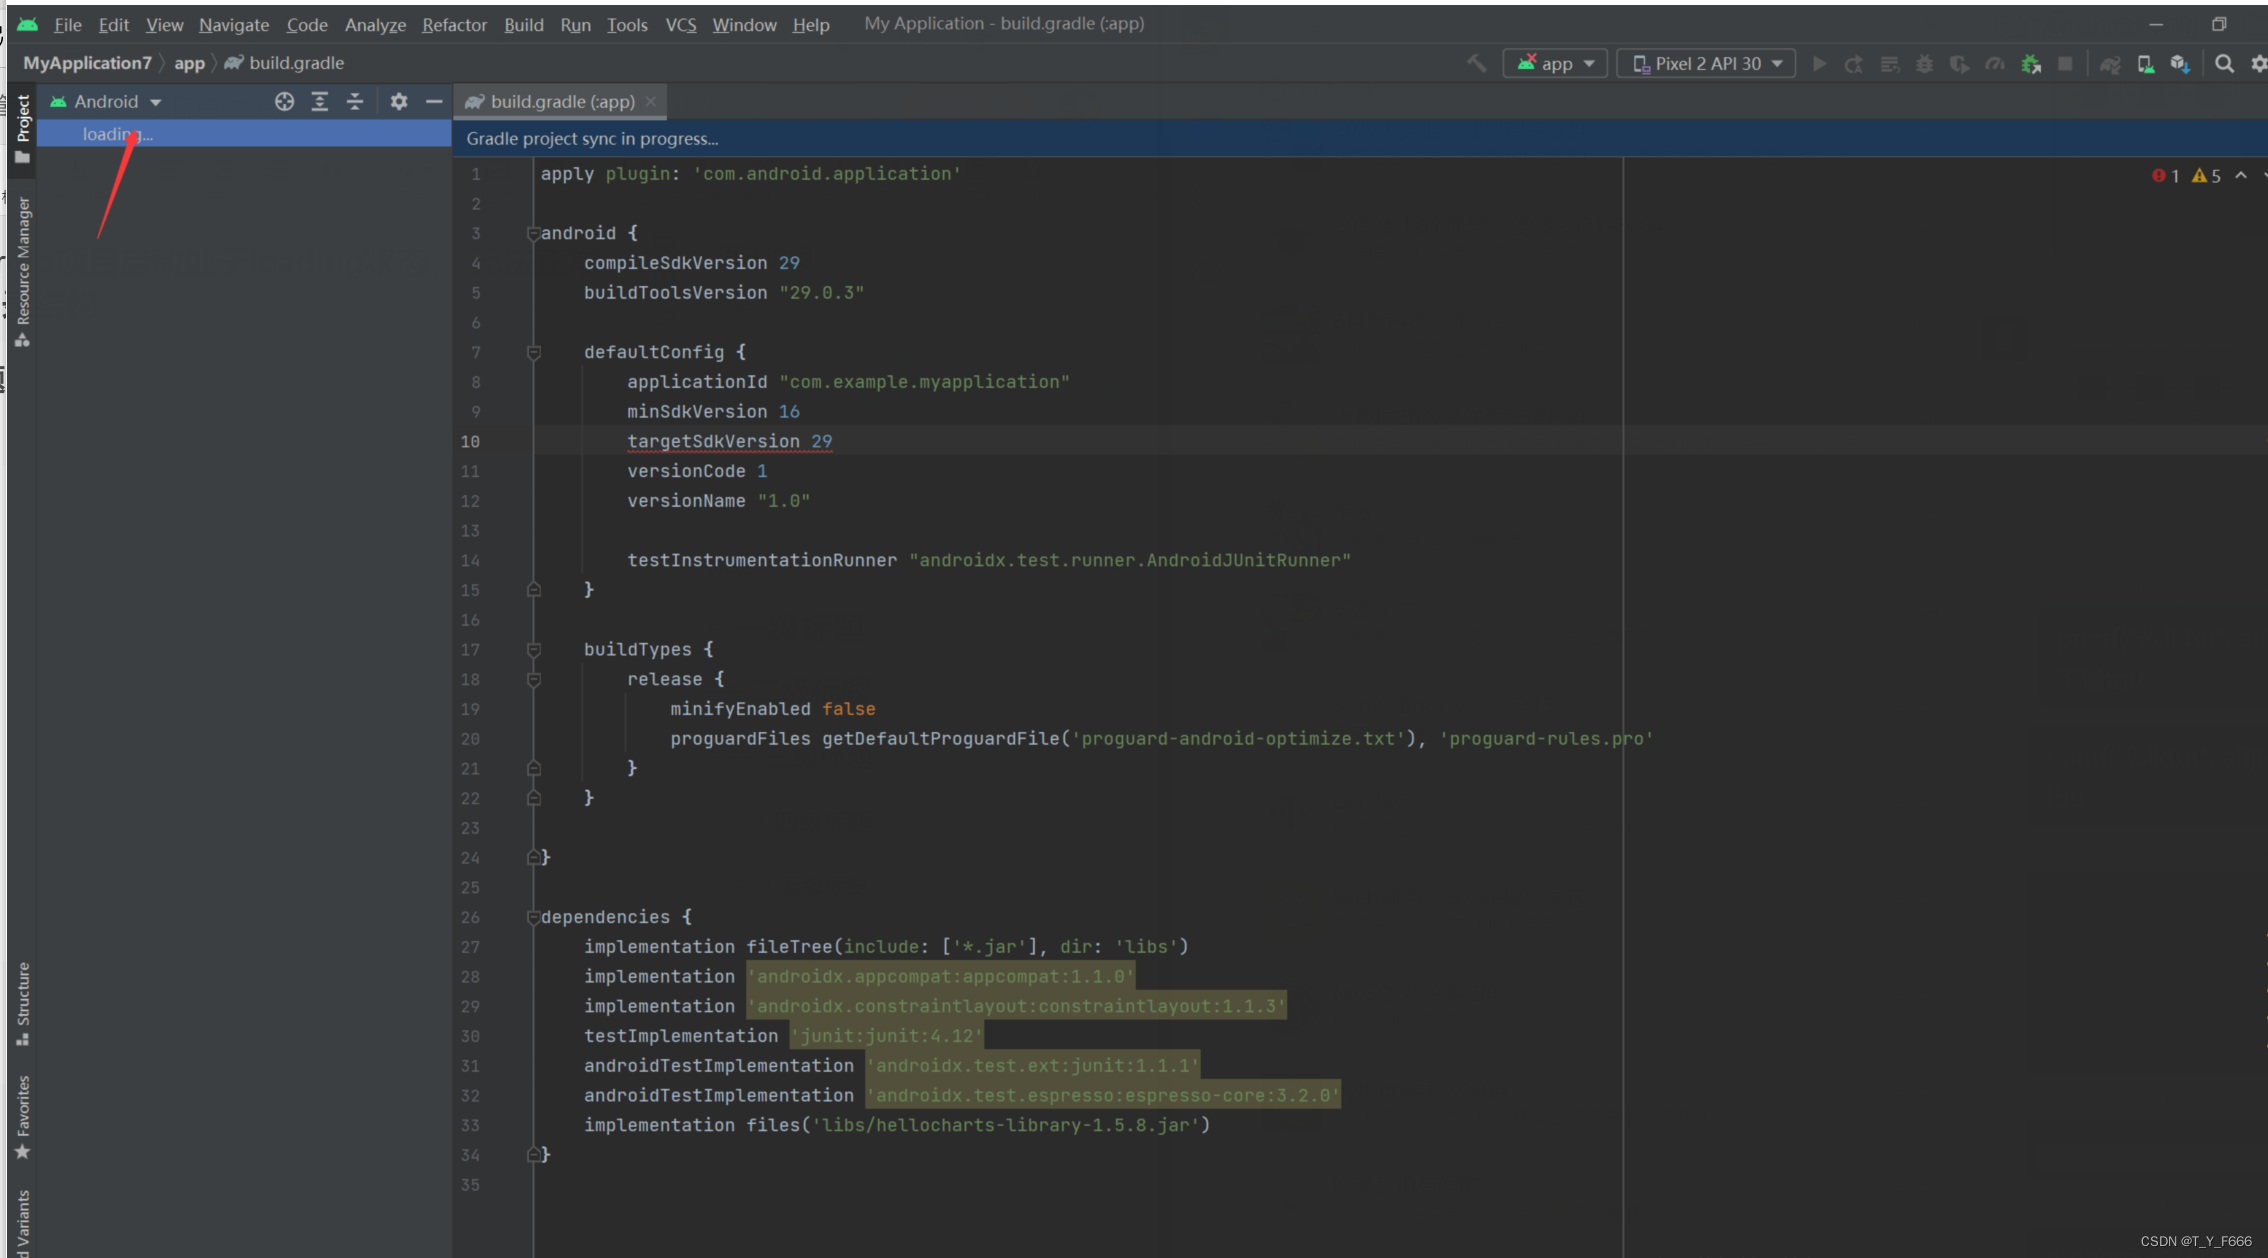
Task: Open Project panel gear options
Action: 399,102
